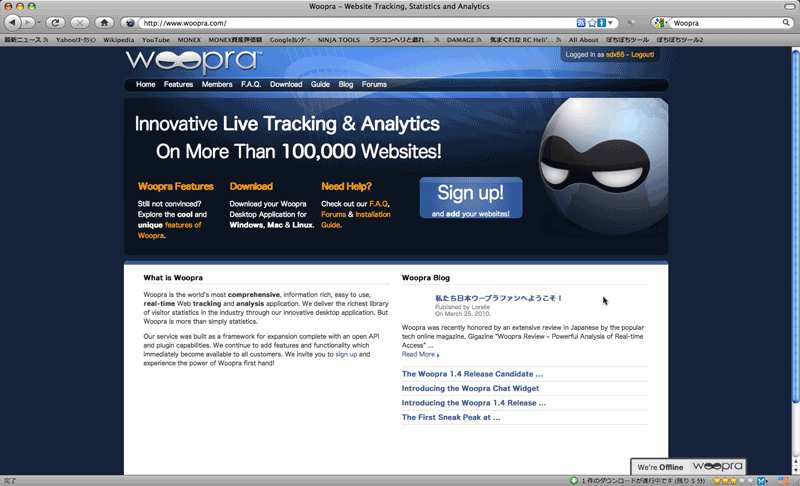
Task: Click the scrollbar down arrow
Action: tap(795, 470)
